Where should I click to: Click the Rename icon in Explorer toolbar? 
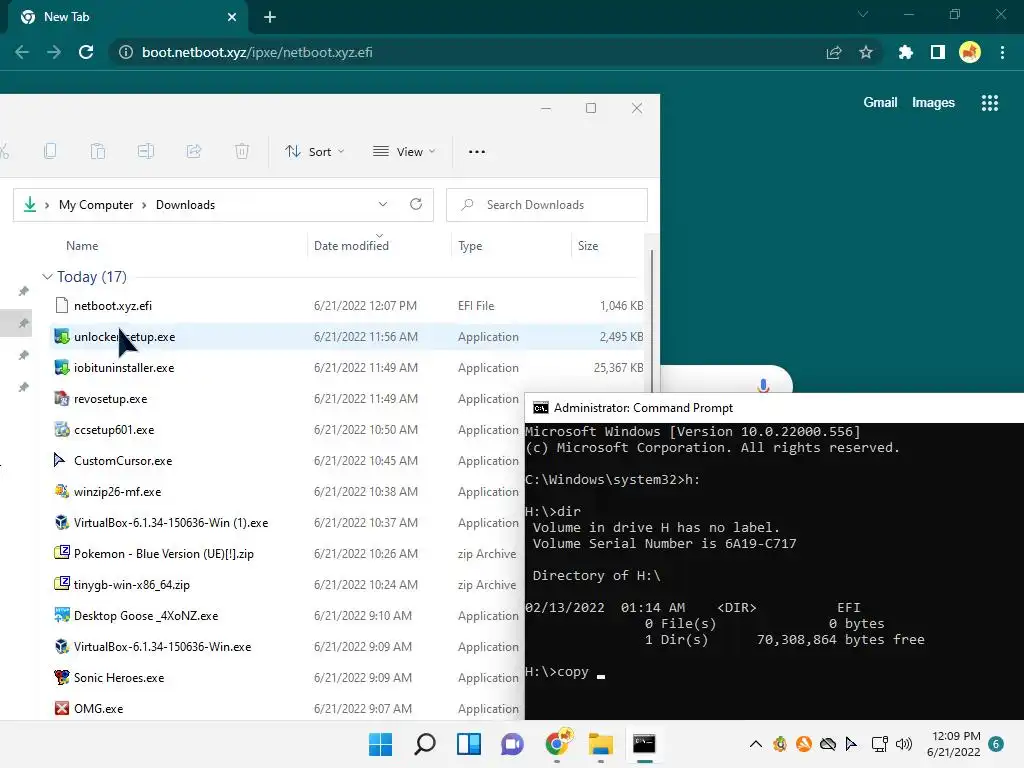click(146, 152)
